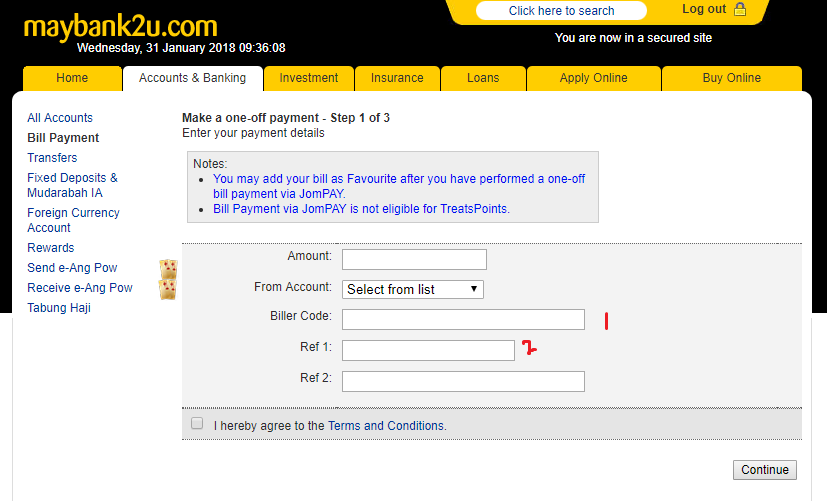Click the date and time text in the header

click(x=181, y=48)
